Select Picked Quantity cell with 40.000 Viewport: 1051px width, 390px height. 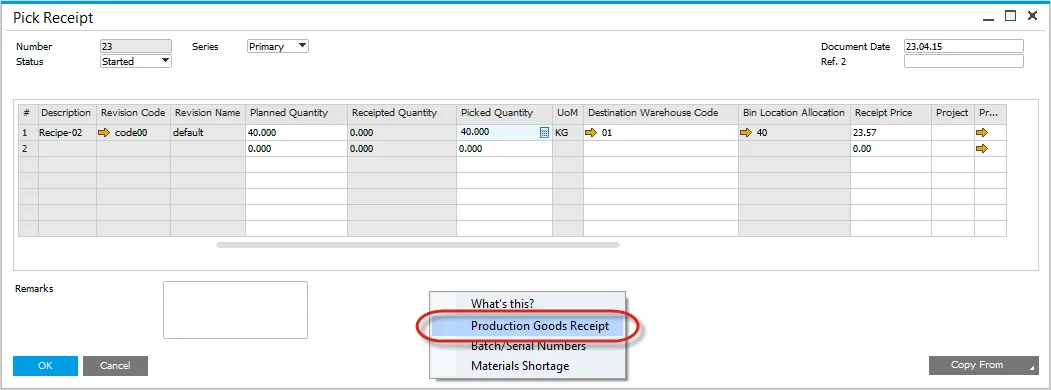(x=505, y=133)
